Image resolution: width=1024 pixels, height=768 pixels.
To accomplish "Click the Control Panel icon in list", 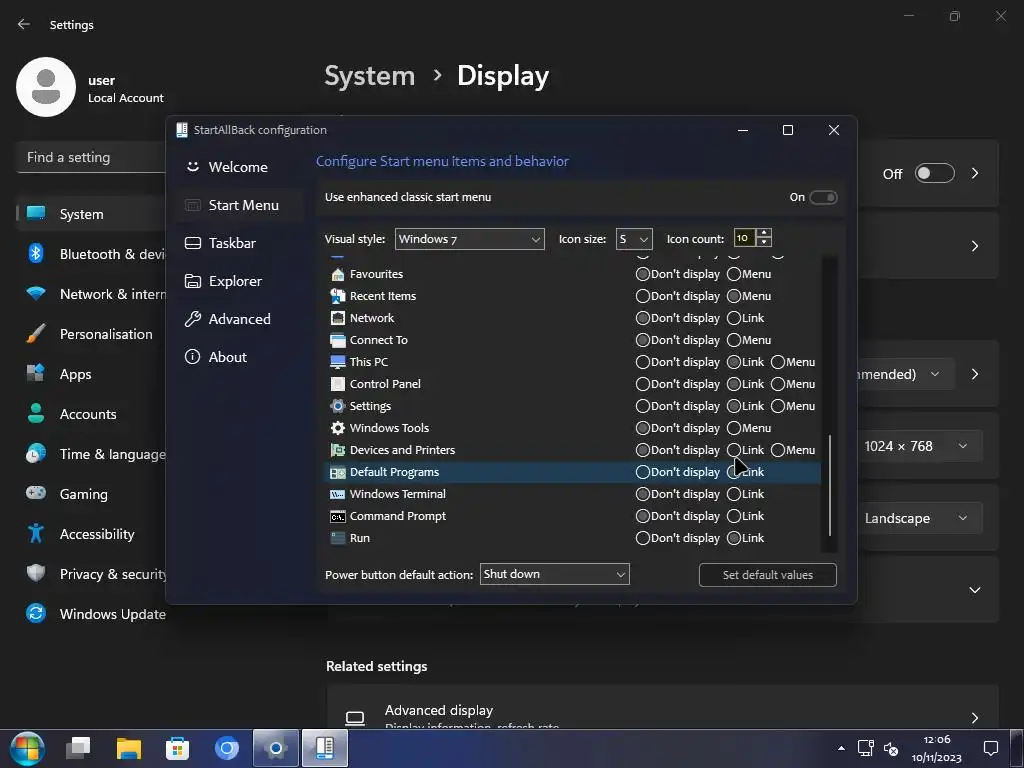I will click(338, 384).
